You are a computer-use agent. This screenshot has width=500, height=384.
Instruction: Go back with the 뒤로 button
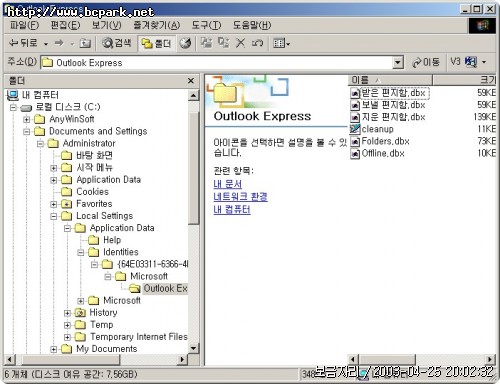pyautogui.click(x=23, y=43)
